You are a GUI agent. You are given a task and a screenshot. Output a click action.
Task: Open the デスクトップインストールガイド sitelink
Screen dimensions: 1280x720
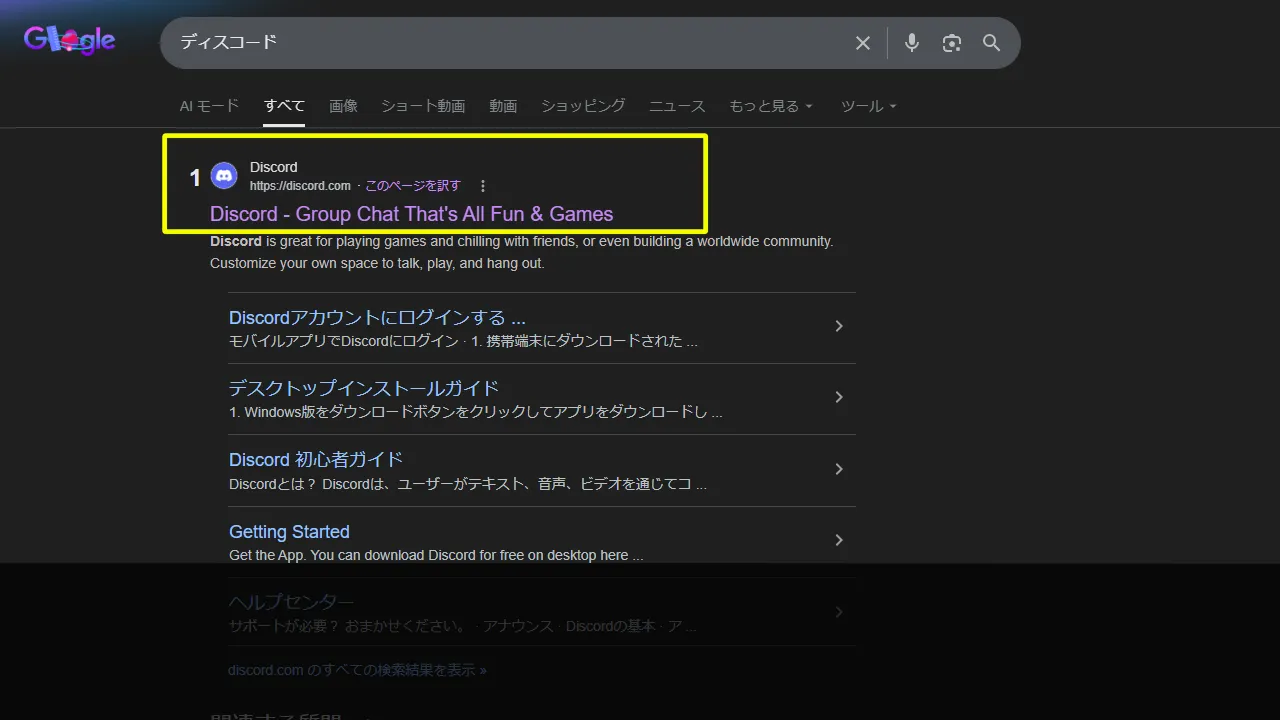point(363,388)
